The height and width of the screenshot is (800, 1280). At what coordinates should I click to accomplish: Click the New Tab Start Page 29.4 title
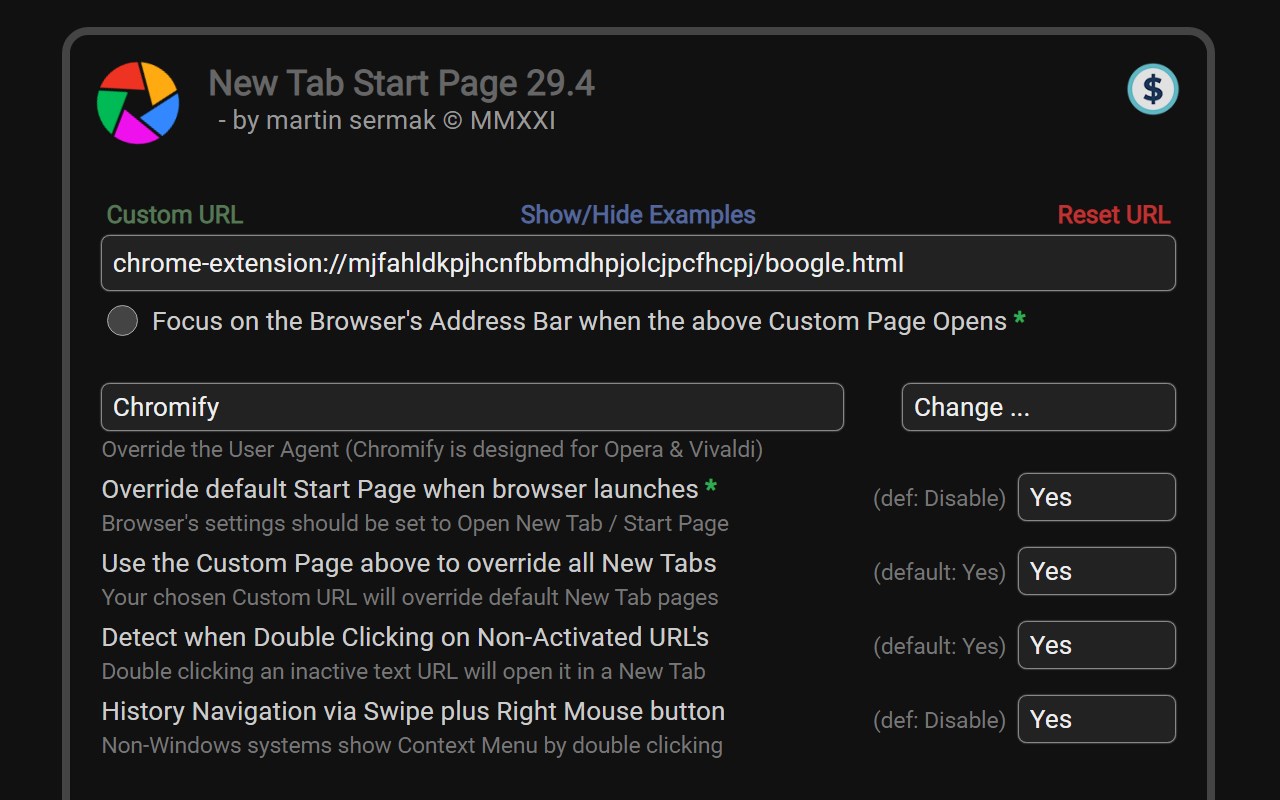click(401, 83)
